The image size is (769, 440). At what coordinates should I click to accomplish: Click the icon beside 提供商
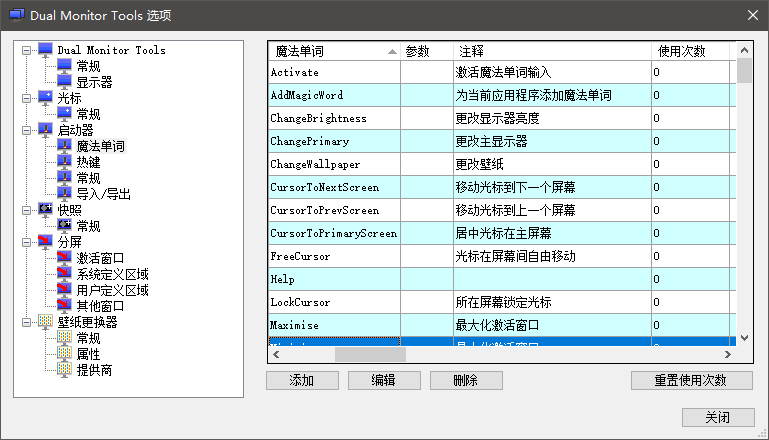point(64,370)
